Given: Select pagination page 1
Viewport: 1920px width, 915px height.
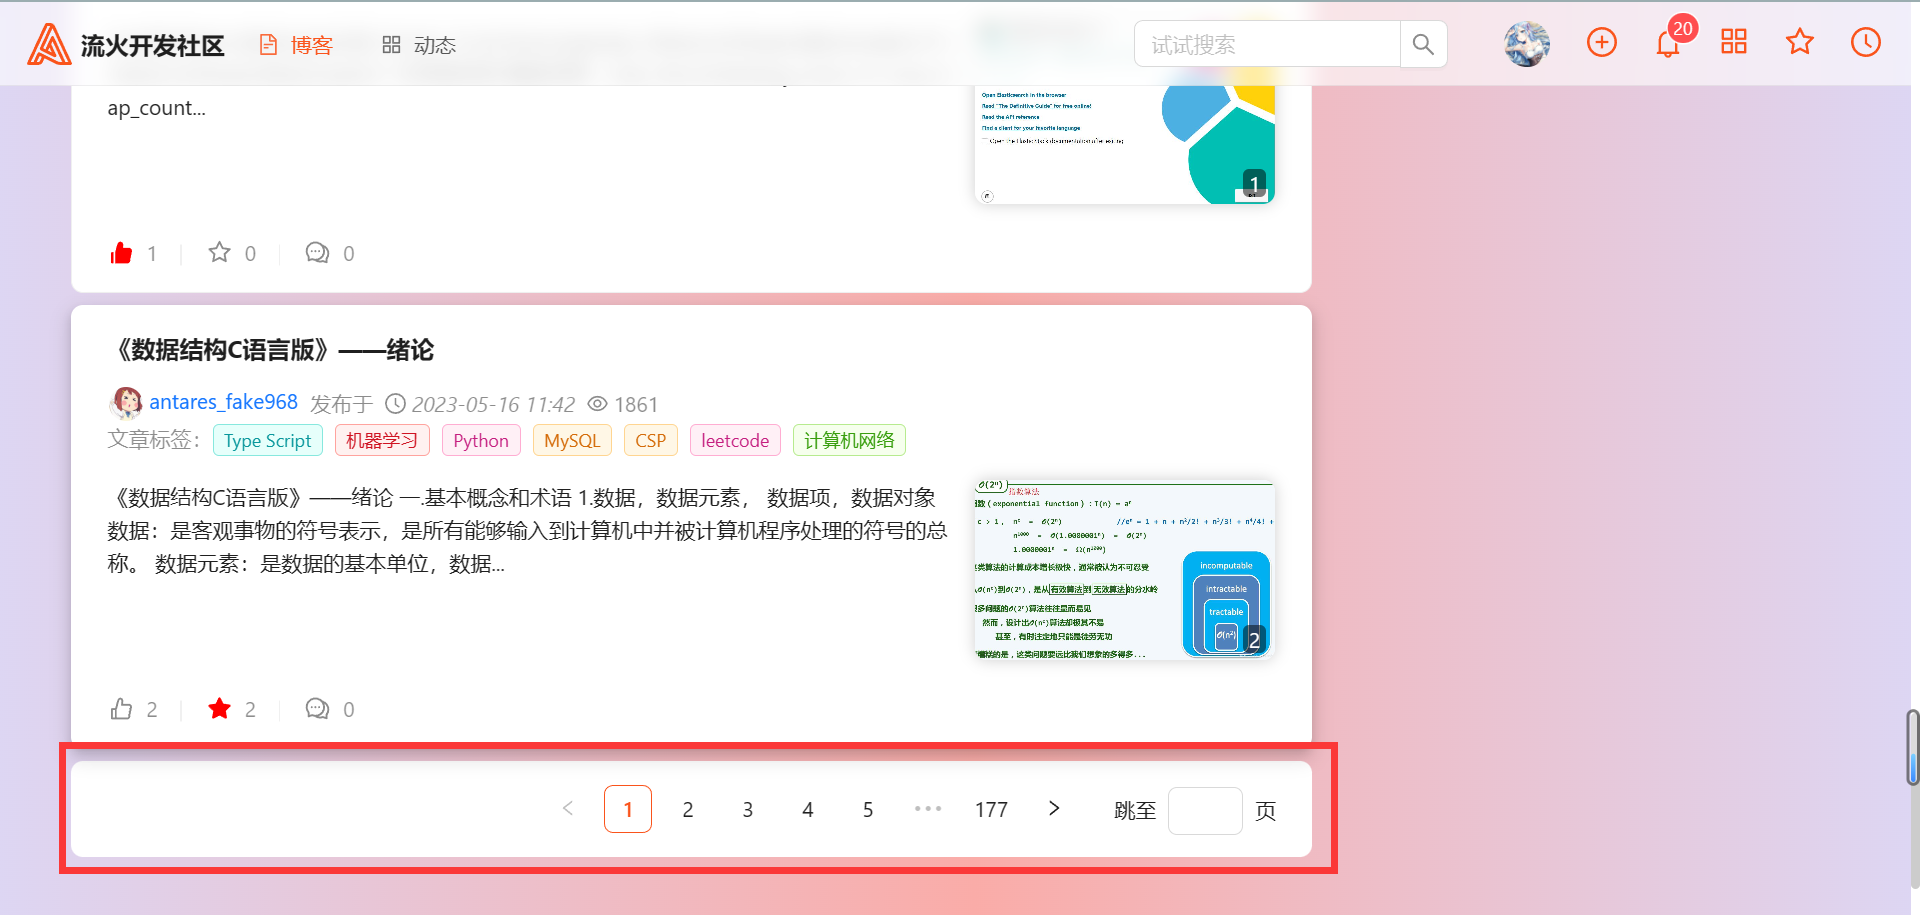Looking at the screenshot, I should coord(628,809).
